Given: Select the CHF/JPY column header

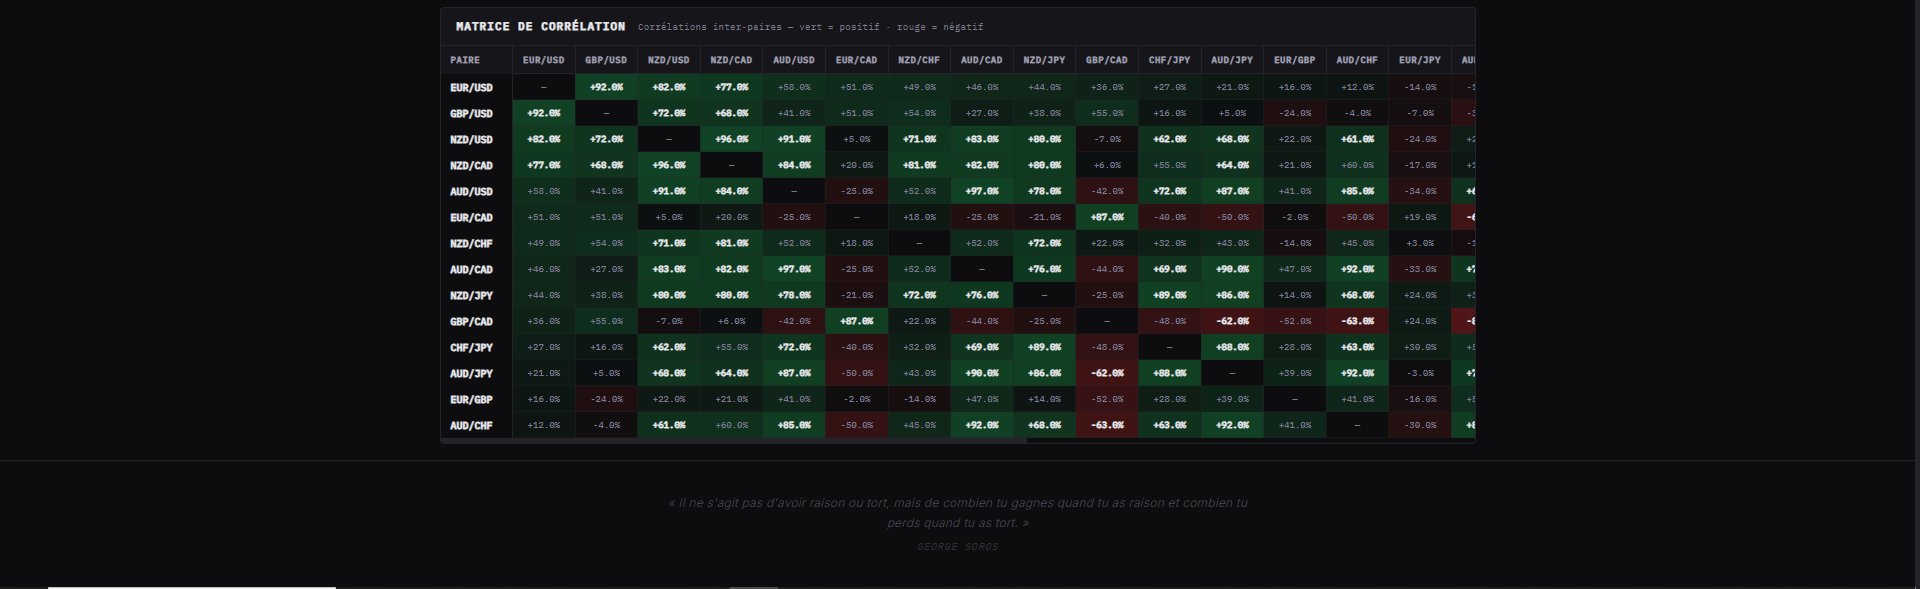Looking at the screenshot, I should tap(1169, 60).
